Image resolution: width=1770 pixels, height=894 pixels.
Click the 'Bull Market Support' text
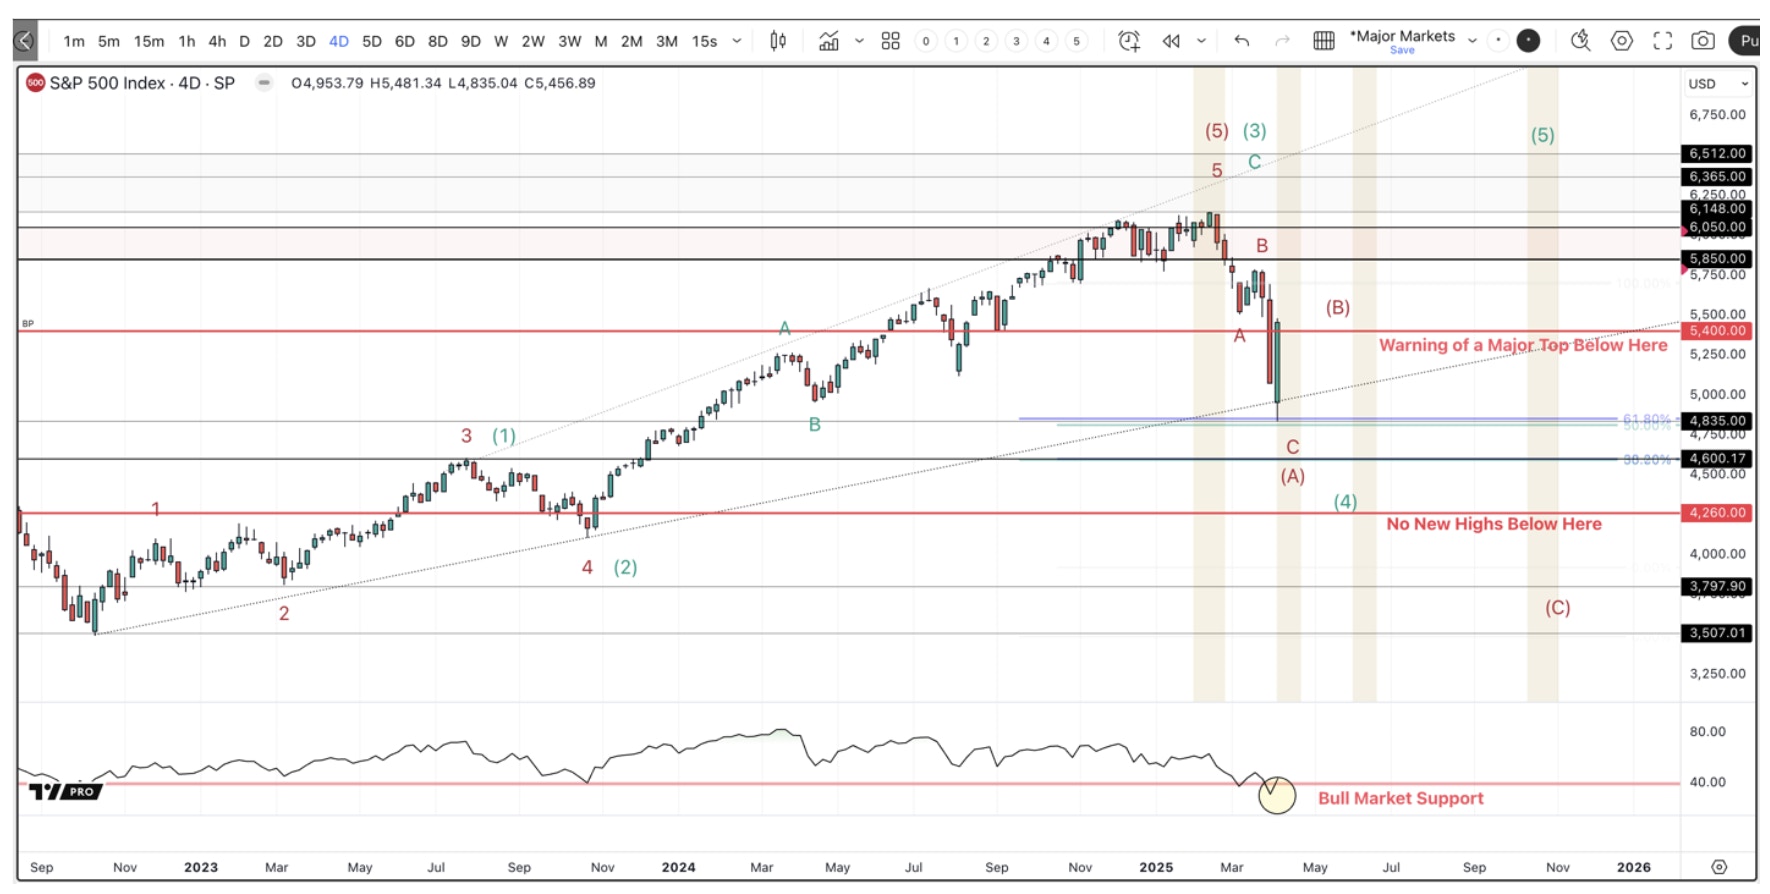1400,798
